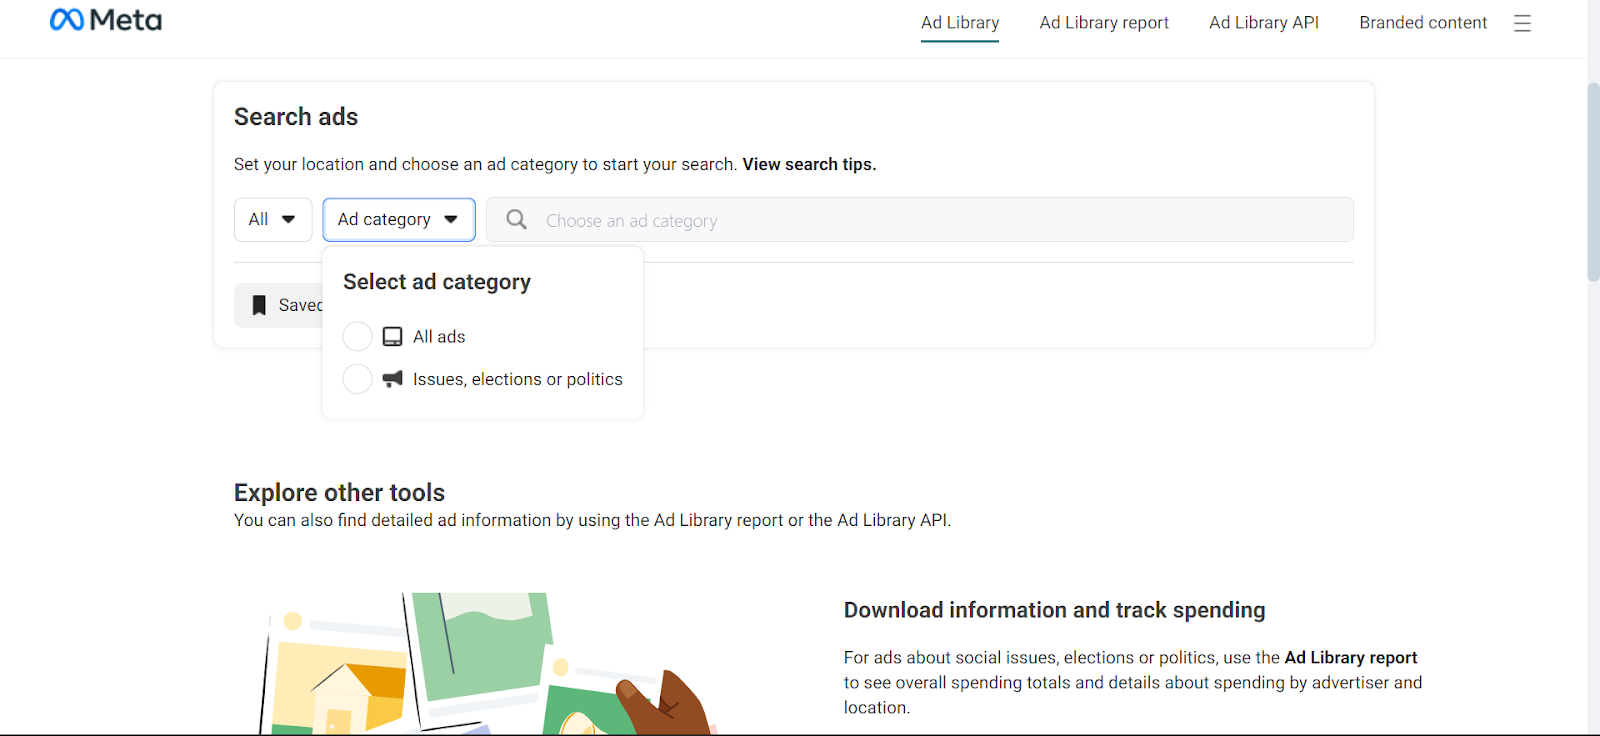Click the All ads monitor icon
1600x736 pixels.
pyautogui.click(x=393, y=337)
